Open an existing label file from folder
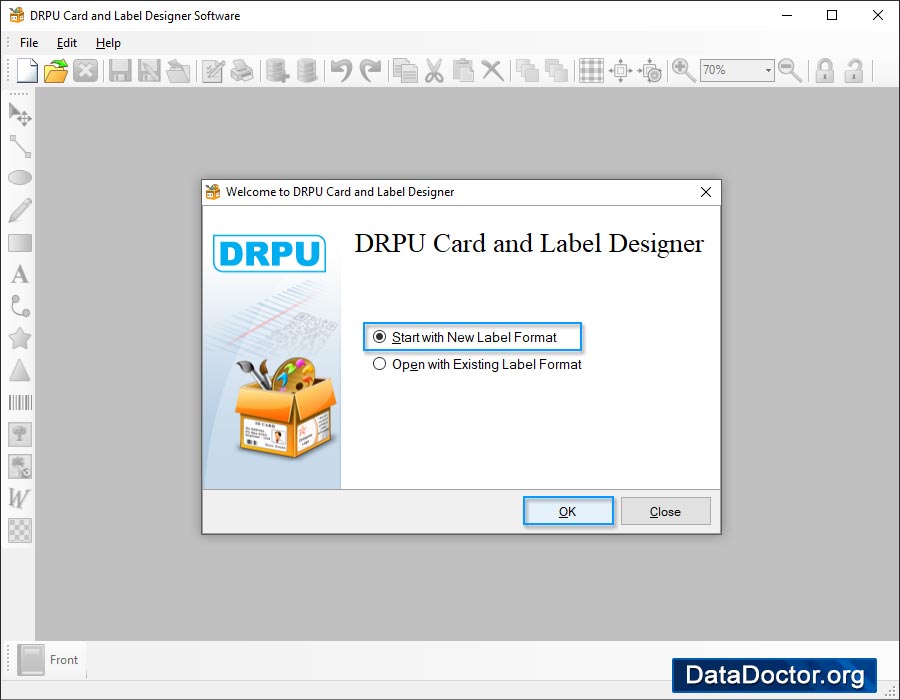This screenshot has width=900, height=700. tap(56, 71)
